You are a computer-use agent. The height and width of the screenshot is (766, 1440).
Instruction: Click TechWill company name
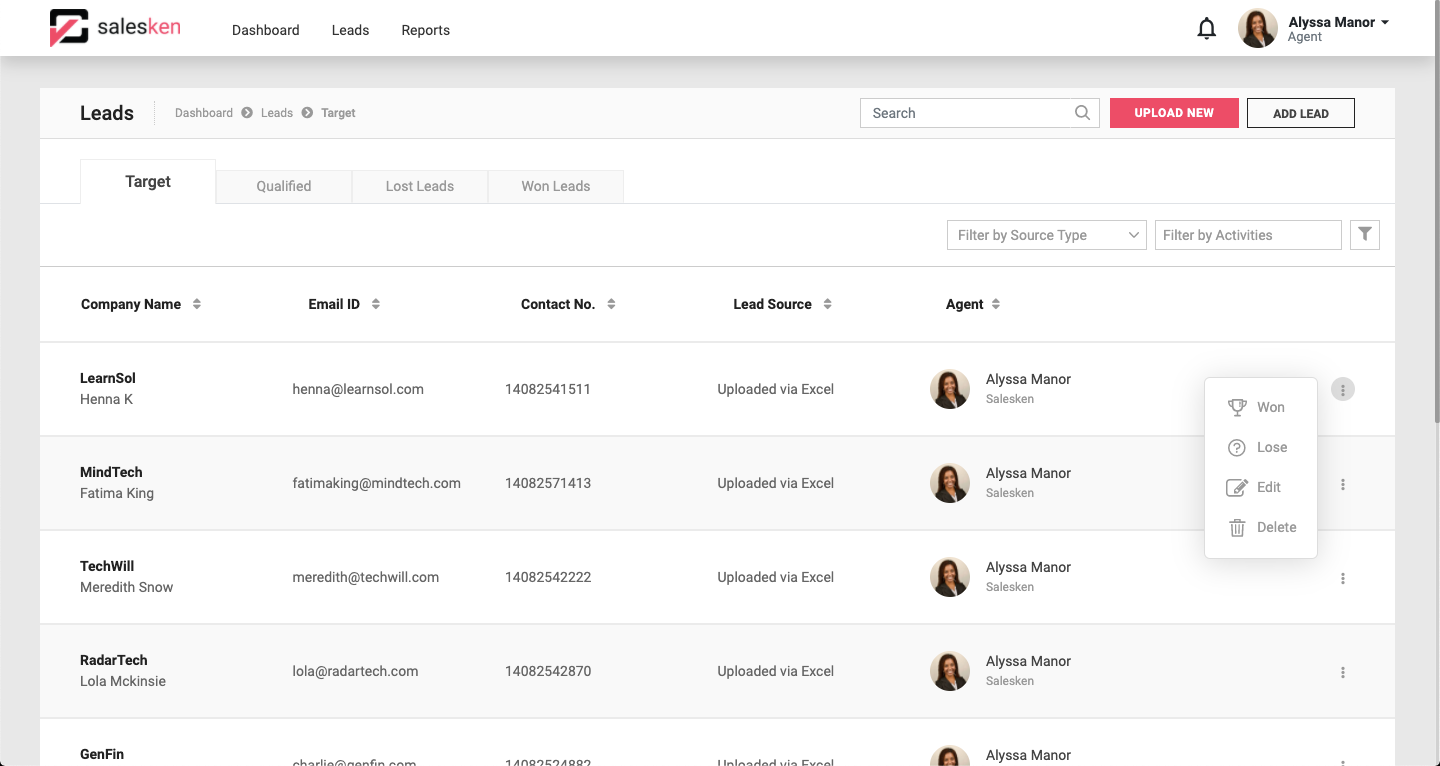pyautogui.click(x=107, y=566)
